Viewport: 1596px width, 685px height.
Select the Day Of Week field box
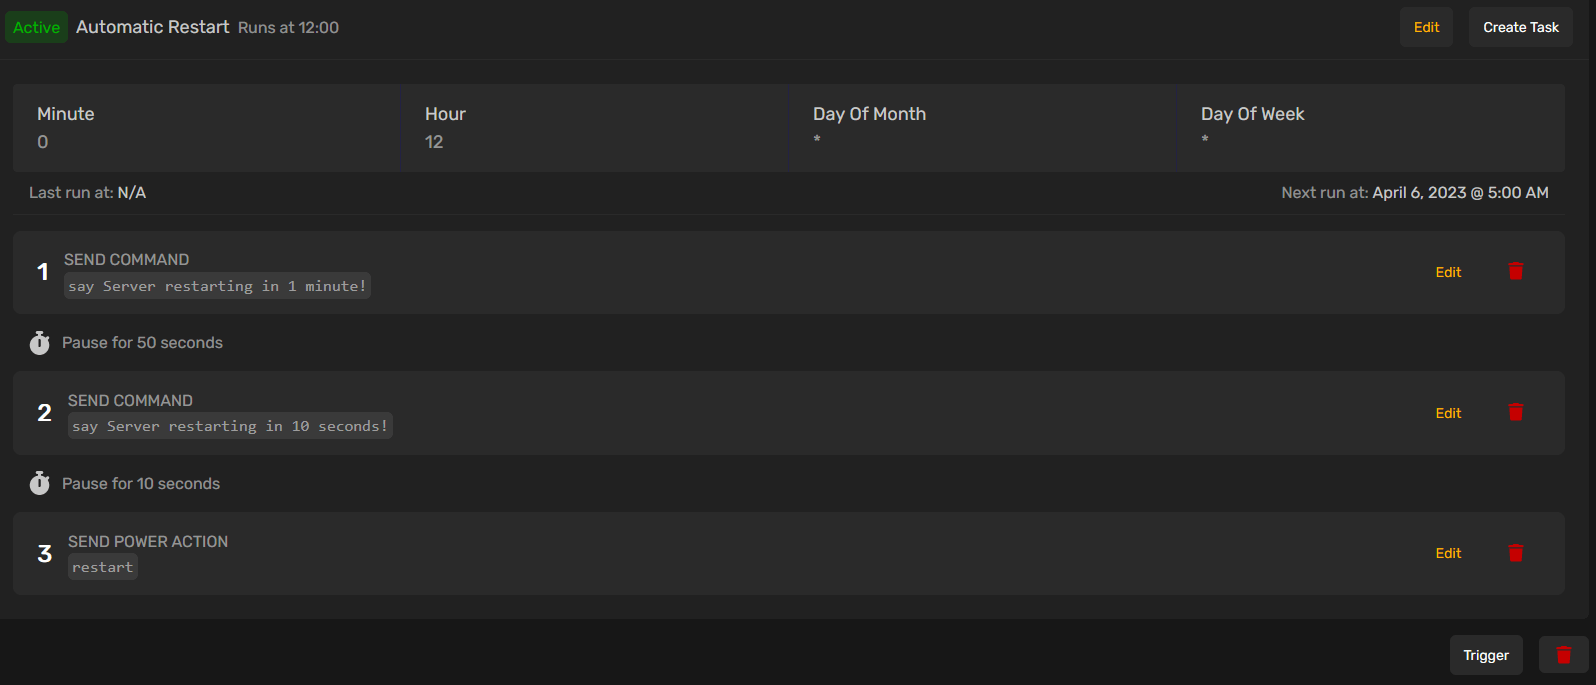pos(1370,128)
